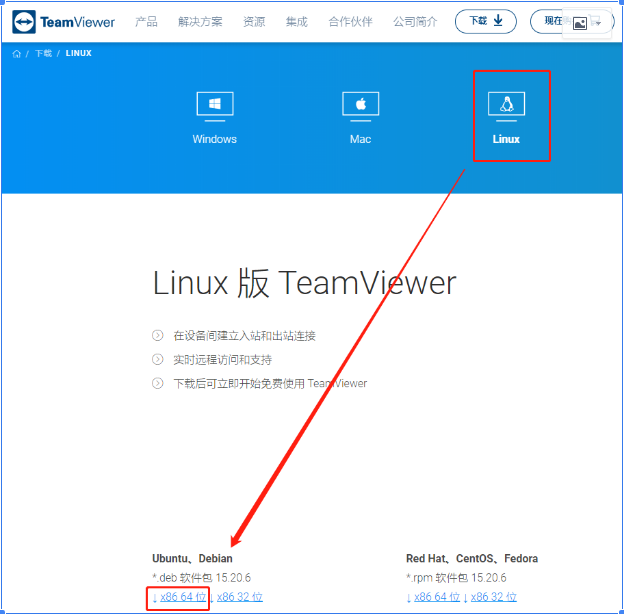Click the shopping cart icon
Image resolution: width=624 pixels, height=614 pixels.
point(595,21)
